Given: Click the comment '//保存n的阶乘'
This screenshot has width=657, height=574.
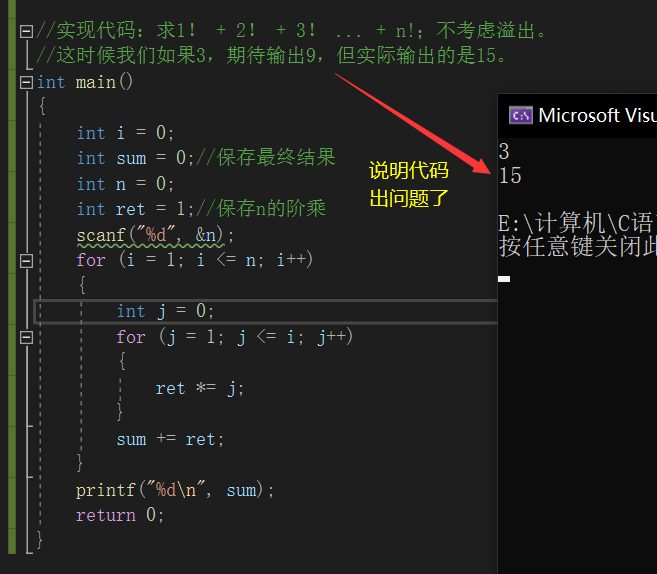Looking at the screenshot, I should 261,209.
